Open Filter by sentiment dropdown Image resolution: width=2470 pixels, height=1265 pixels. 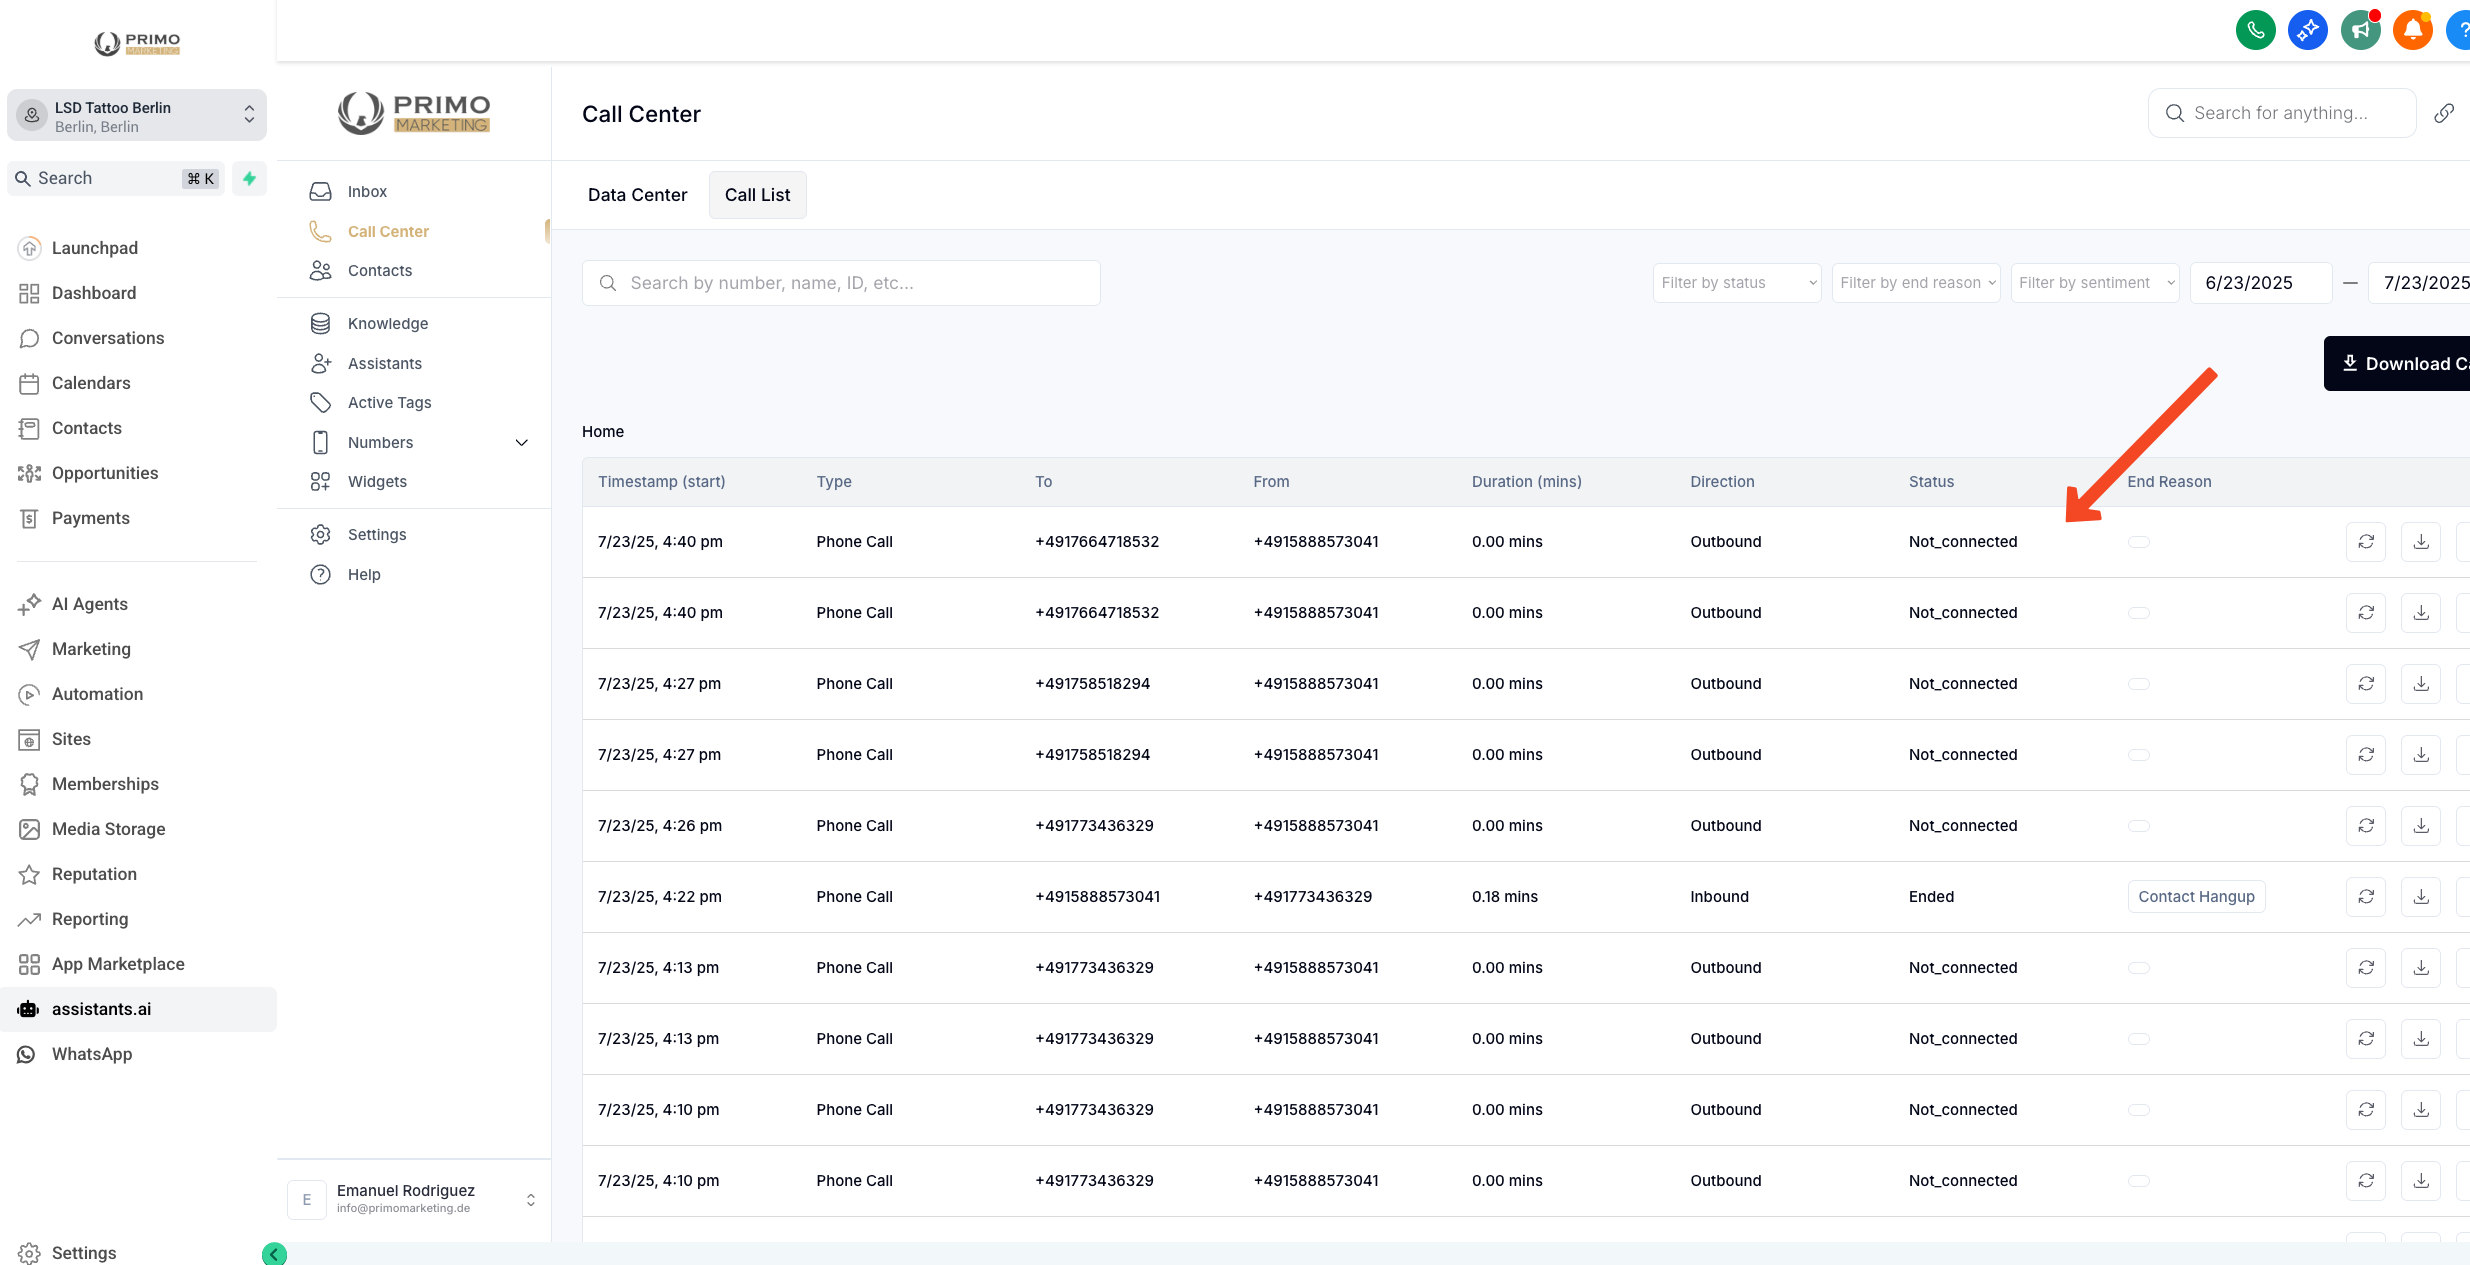click(2095, 283)
